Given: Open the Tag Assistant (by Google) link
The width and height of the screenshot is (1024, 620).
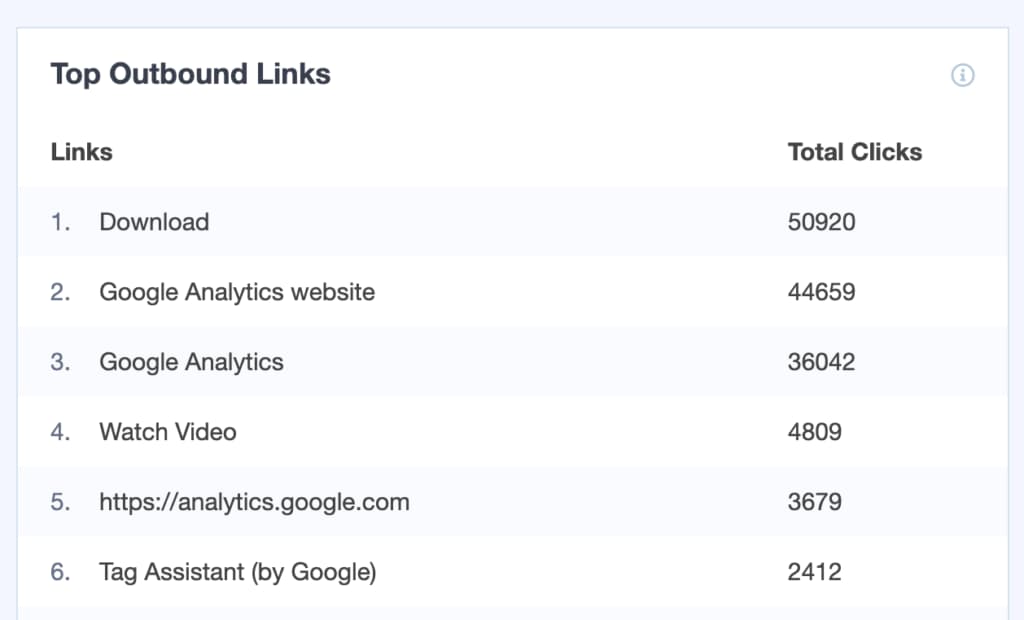Looking at the screenshot, I should pyautogui.click(x=237, y=572).
